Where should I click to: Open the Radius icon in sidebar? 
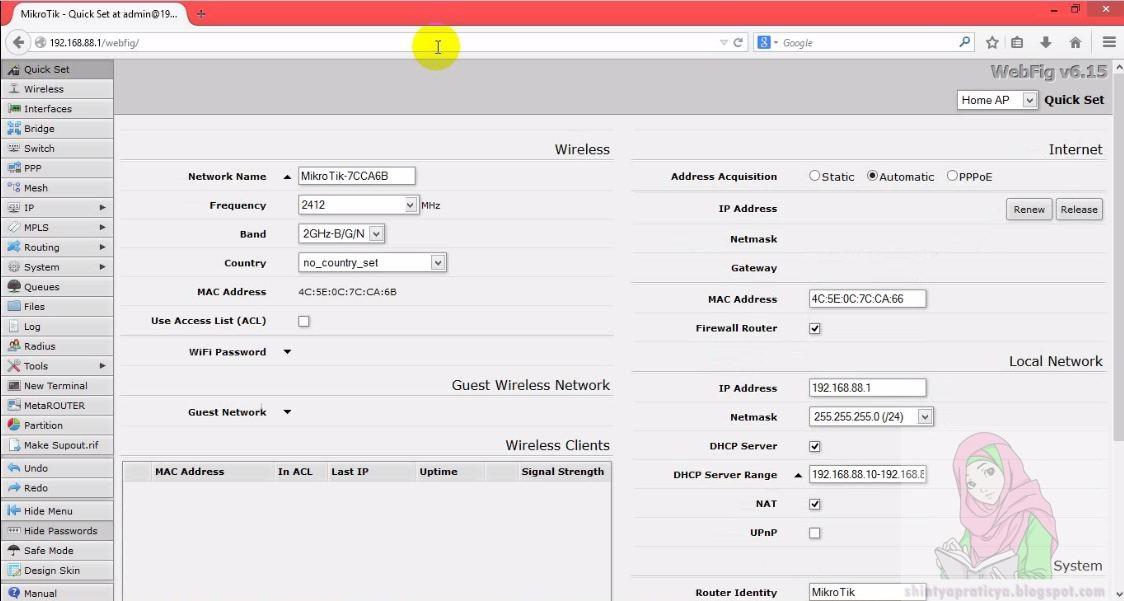14,346
